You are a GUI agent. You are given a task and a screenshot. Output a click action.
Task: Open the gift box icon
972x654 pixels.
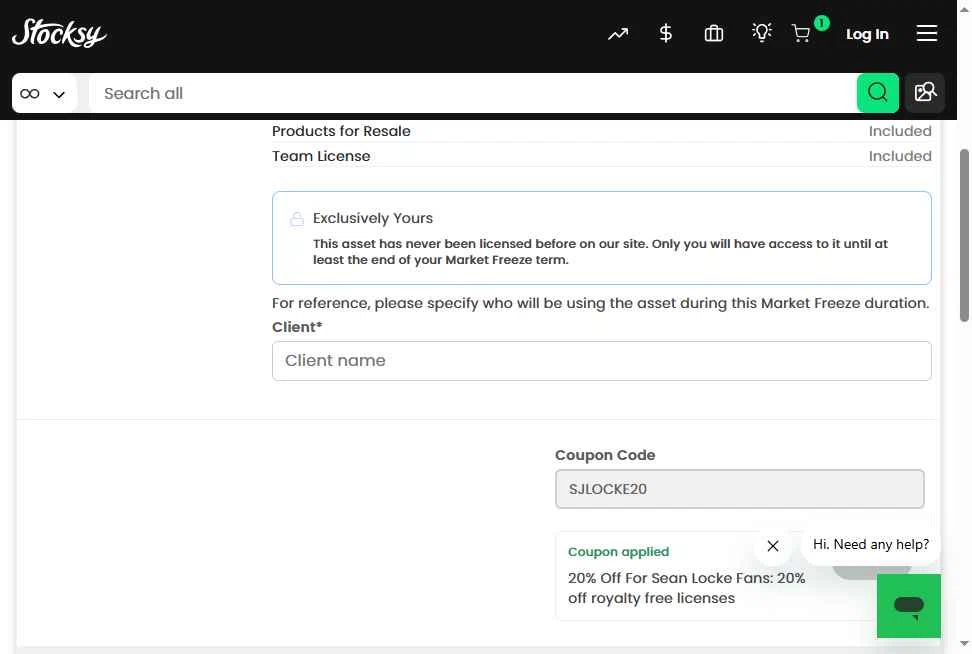(x=714, y=33)
